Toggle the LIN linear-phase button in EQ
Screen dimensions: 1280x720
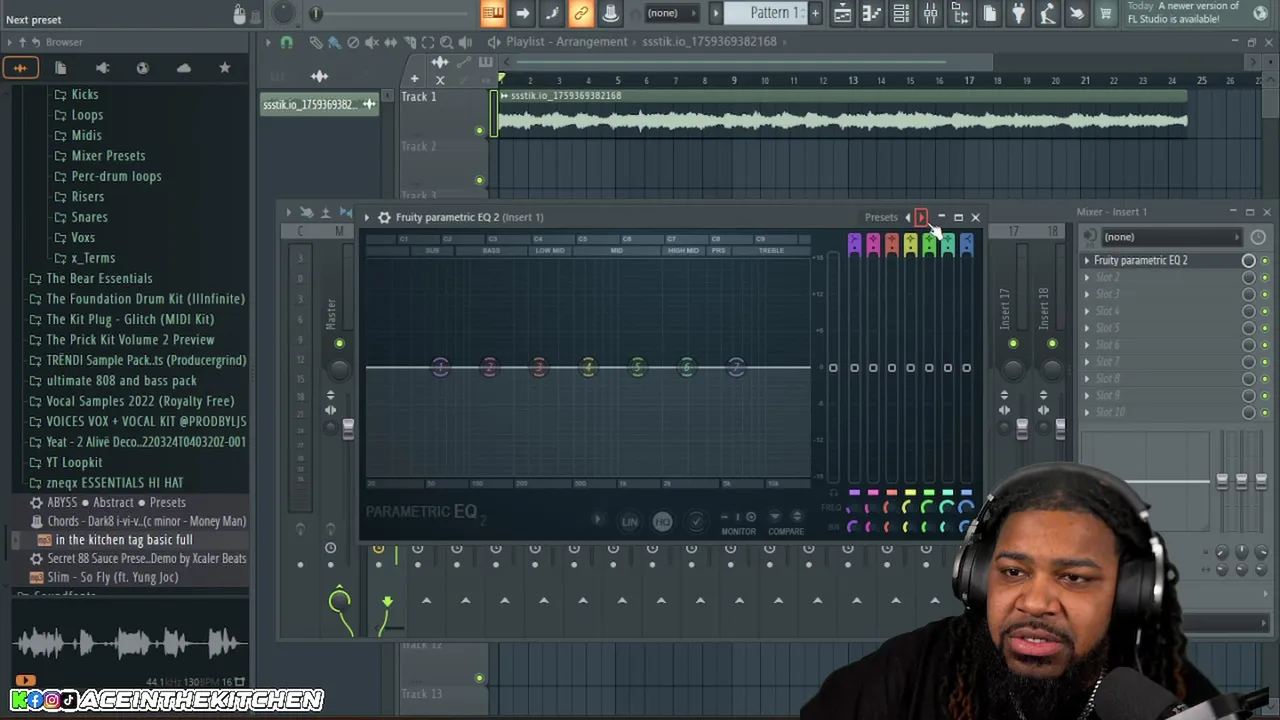pyautogui.click(x=629, y=521)
